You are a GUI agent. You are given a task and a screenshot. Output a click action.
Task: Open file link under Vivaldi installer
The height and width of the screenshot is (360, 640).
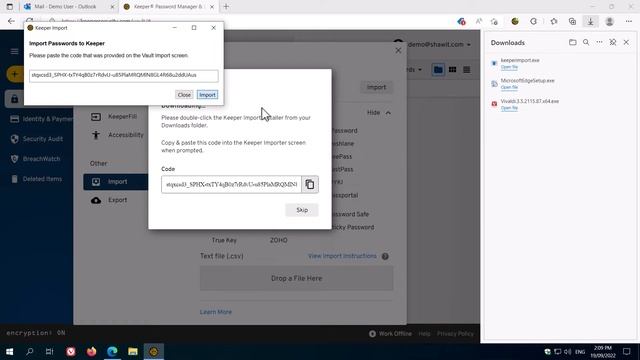point(509,108)
